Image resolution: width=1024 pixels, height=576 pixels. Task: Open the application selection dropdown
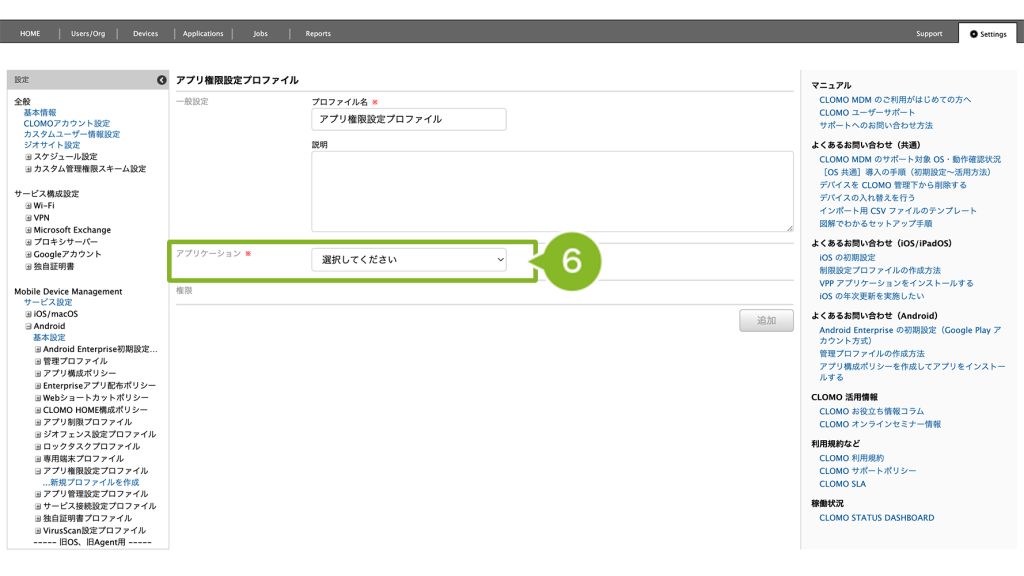click(408, 260)
